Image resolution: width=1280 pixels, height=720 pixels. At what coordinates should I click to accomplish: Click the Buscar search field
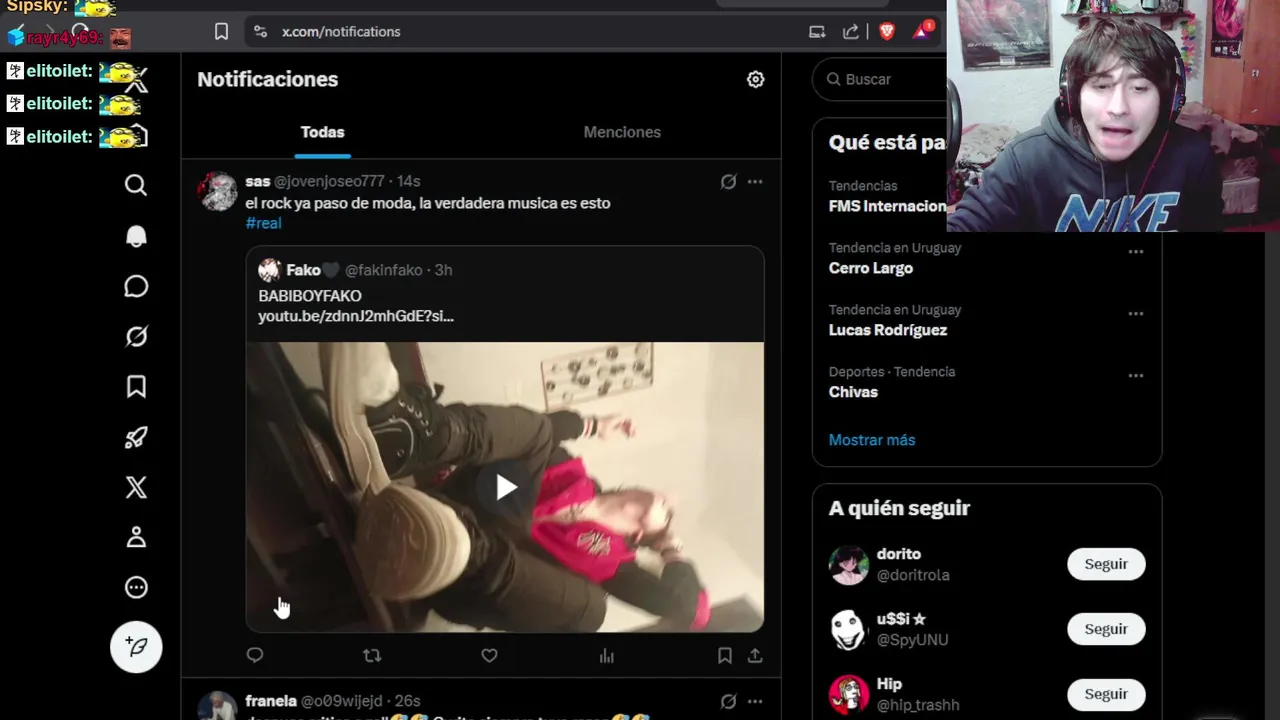[880, 79]
